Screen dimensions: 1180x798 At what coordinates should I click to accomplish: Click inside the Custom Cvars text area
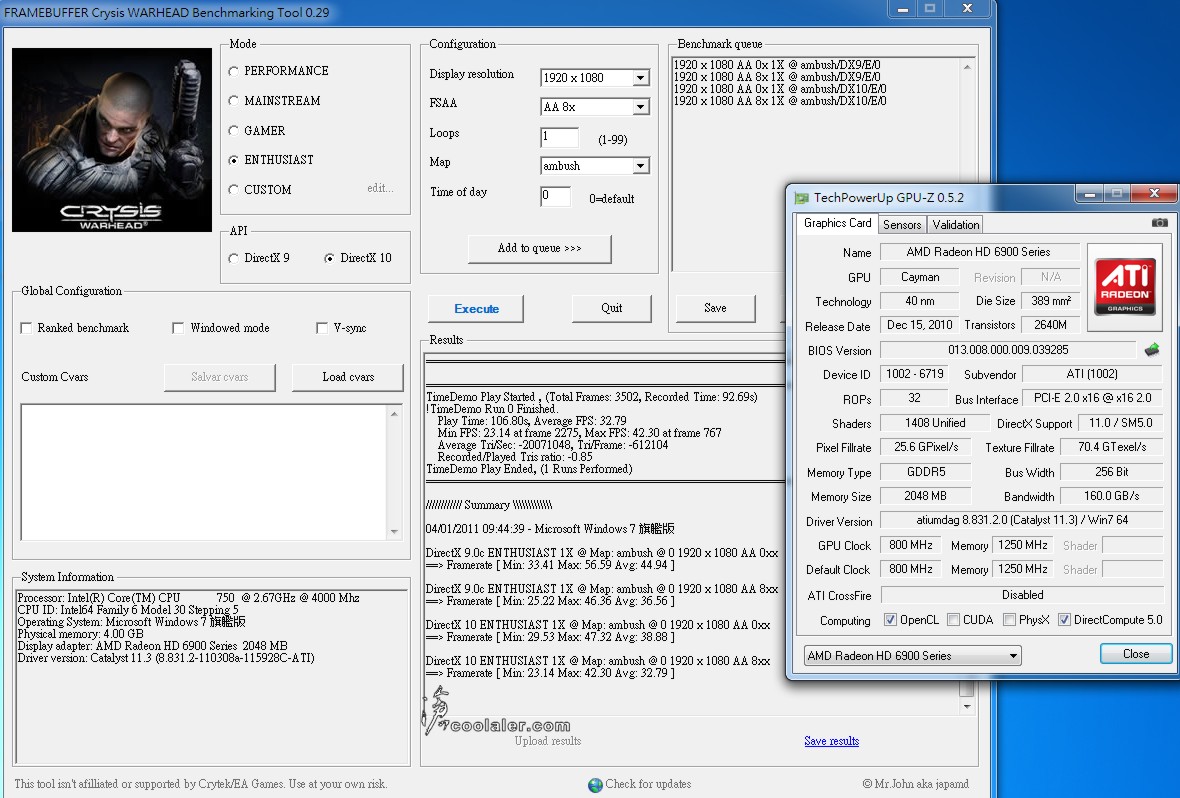204,472
